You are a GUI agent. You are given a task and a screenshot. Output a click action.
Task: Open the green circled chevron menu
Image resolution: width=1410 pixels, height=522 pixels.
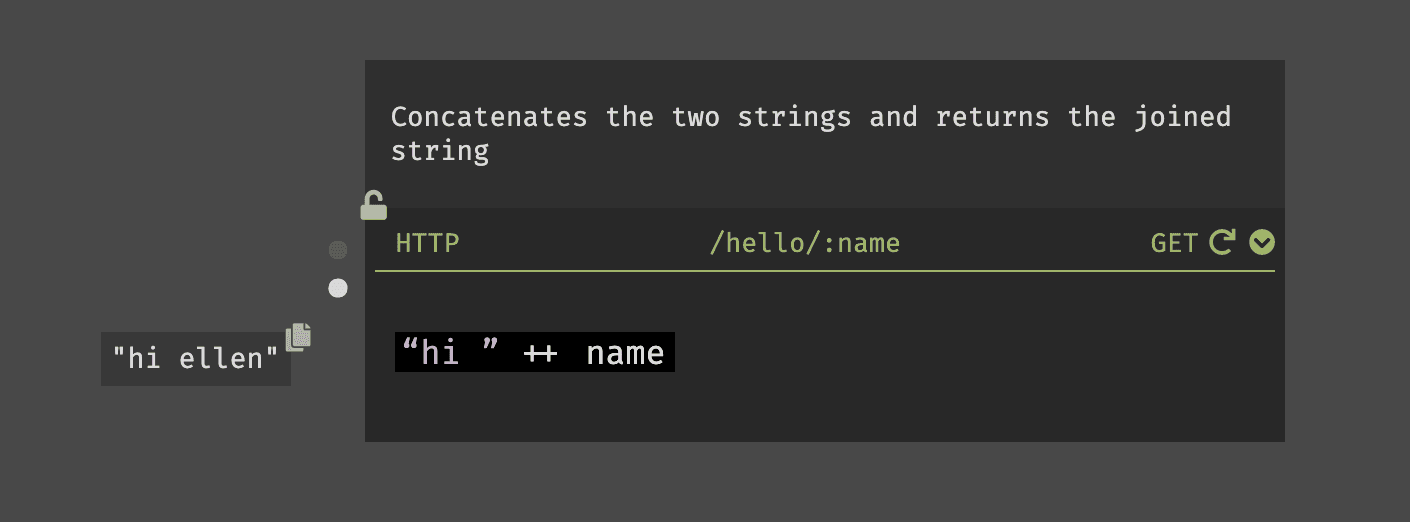(1262, 243)
